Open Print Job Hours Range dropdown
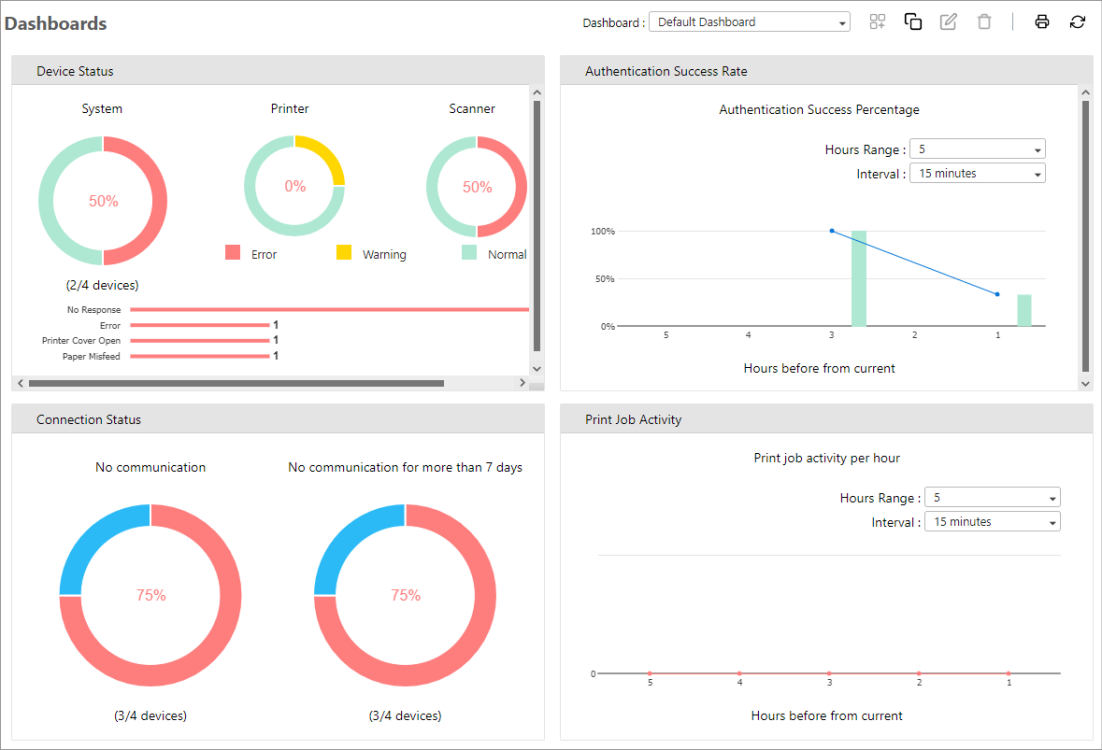 click(x=992, y=498)
